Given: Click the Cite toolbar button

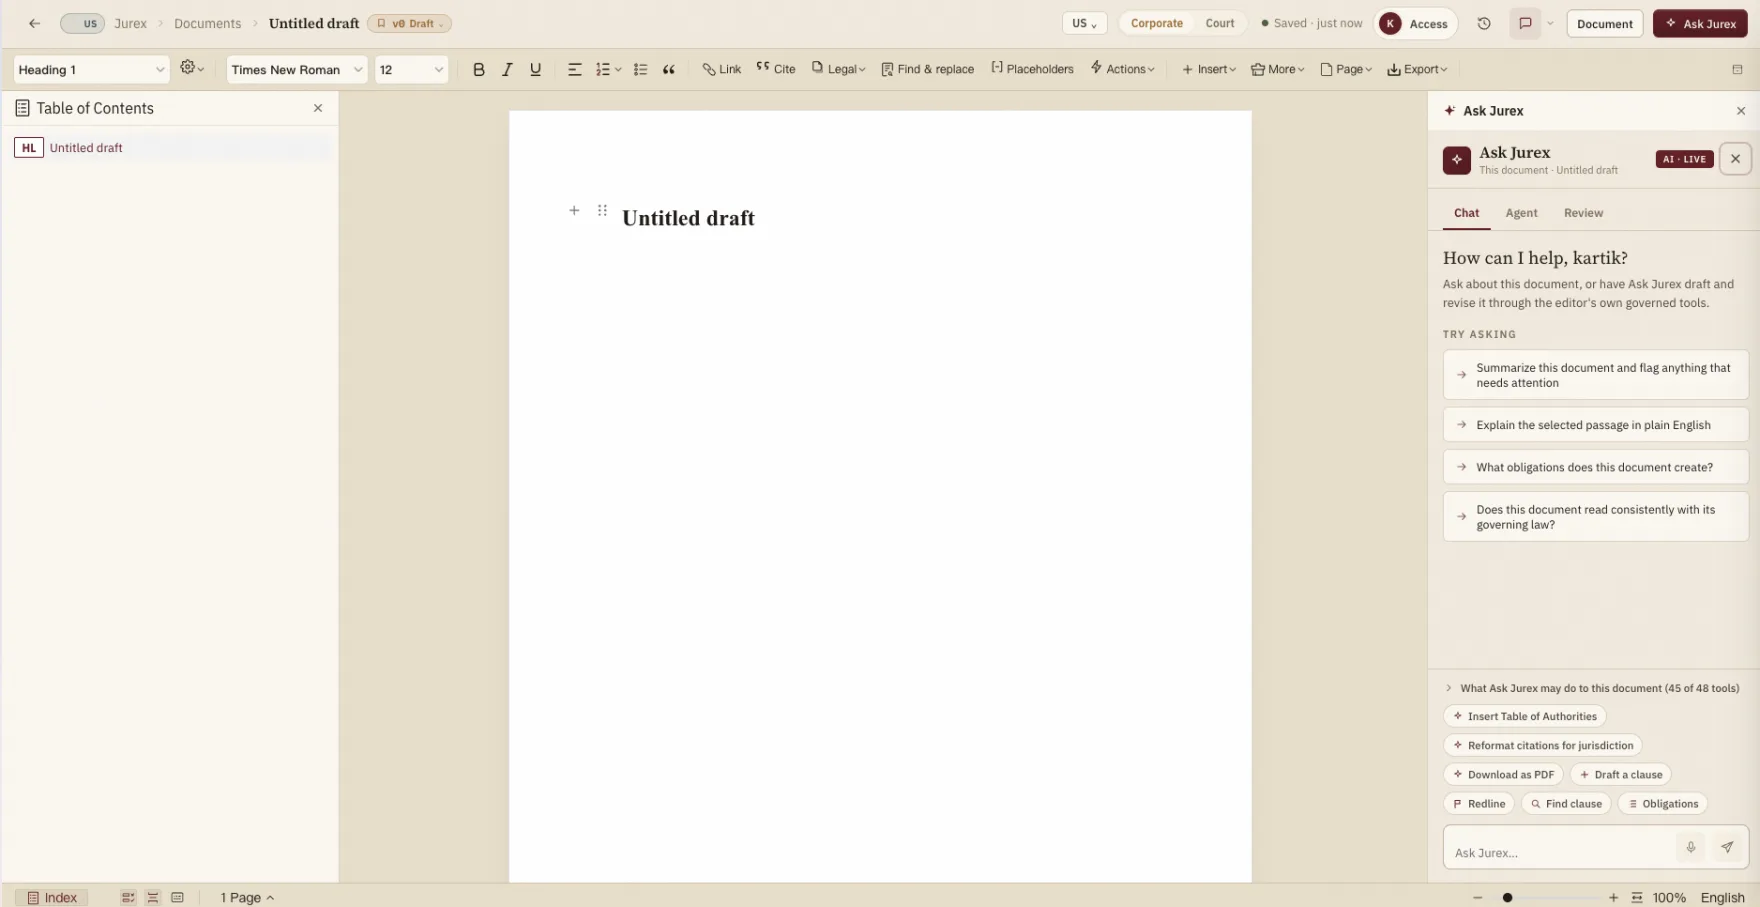Looking at the screenshot, I should (776, 69).
